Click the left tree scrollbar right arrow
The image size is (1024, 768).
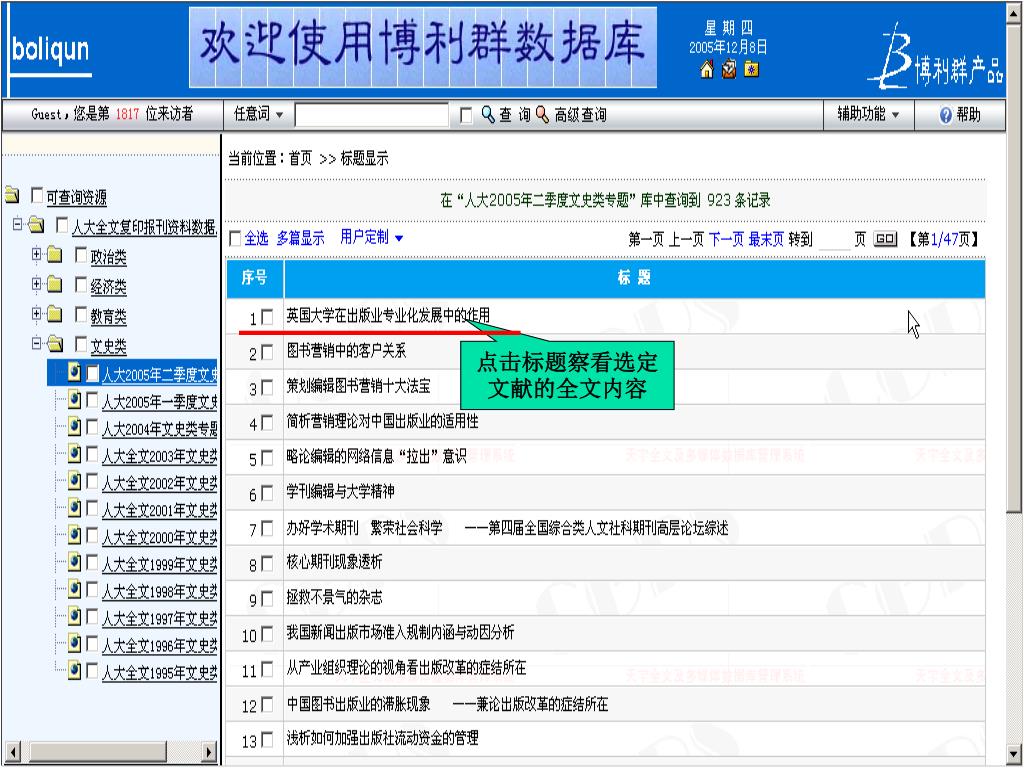point(209,752)
